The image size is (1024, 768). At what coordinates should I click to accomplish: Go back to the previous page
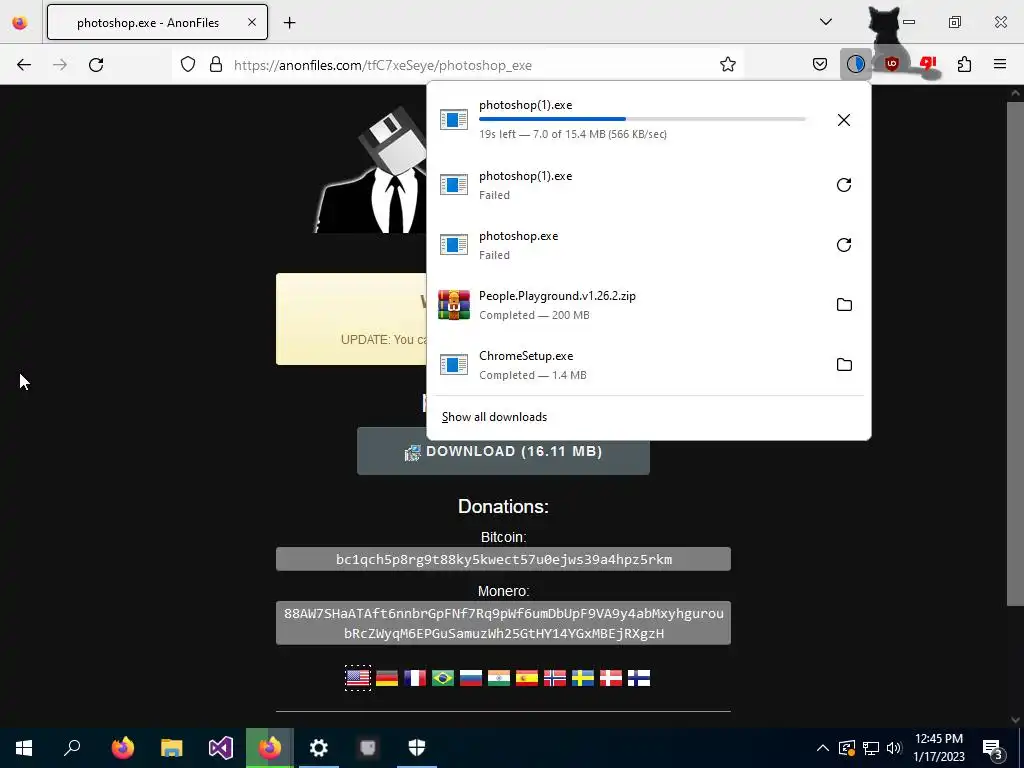pos(24,65)
